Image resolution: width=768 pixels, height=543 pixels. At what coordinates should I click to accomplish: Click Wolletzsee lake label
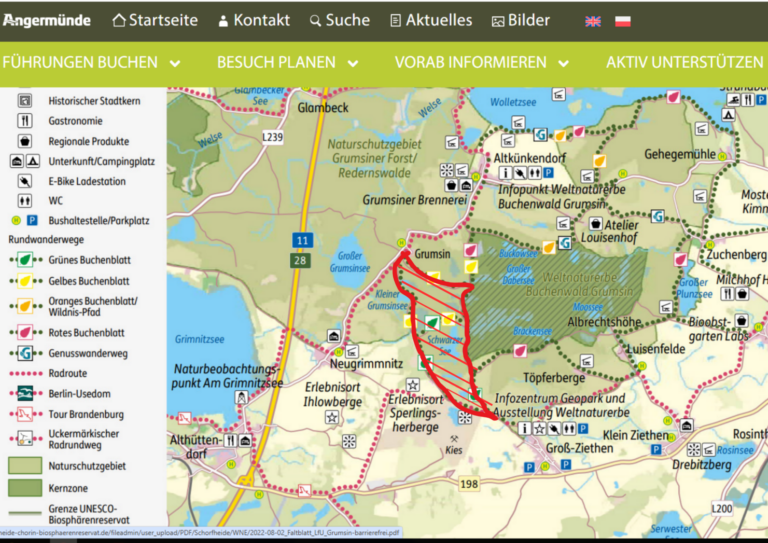[x=513, y=102]
